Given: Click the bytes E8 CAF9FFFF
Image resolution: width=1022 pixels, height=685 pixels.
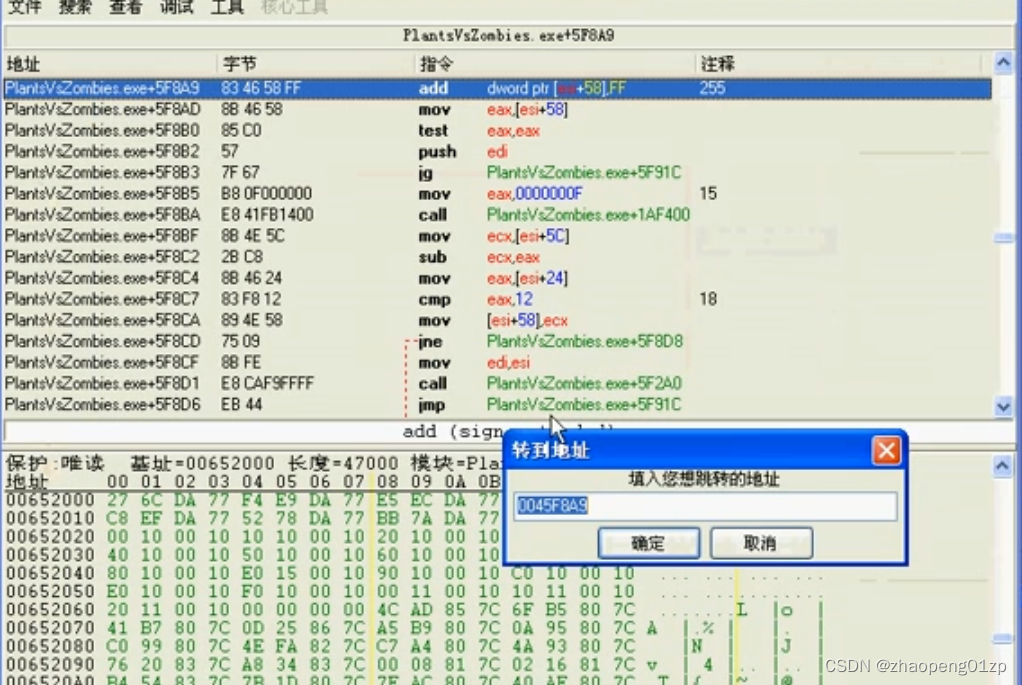Looking at the screenshot, I should point(267,383).
